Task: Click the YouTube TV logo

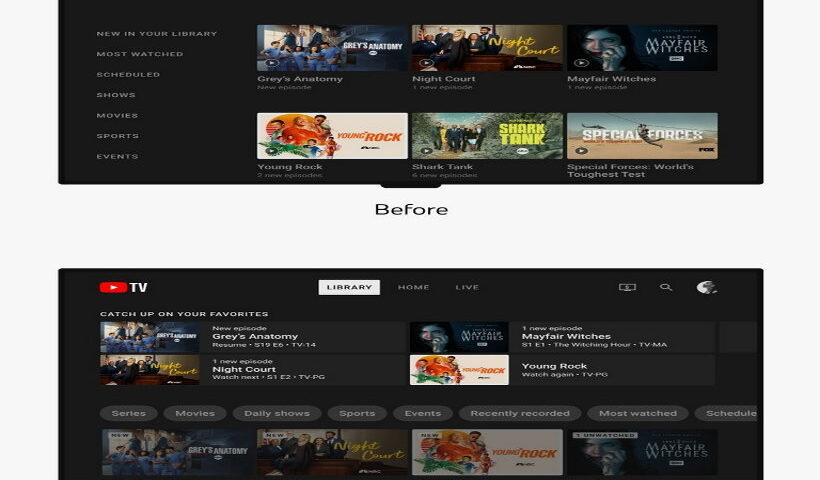Action: point(123,288)
